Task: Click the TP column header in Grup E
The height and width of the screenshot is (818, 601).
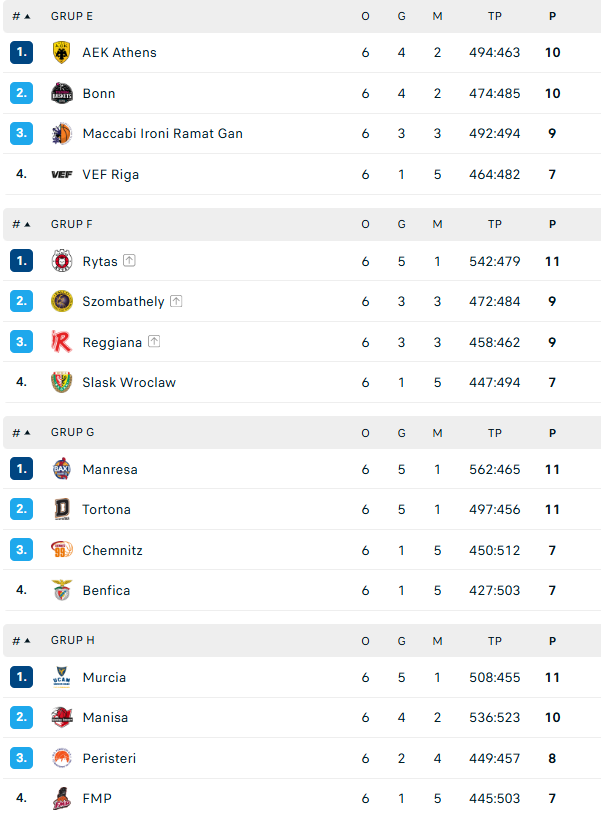Action: (x=495, y=16)
